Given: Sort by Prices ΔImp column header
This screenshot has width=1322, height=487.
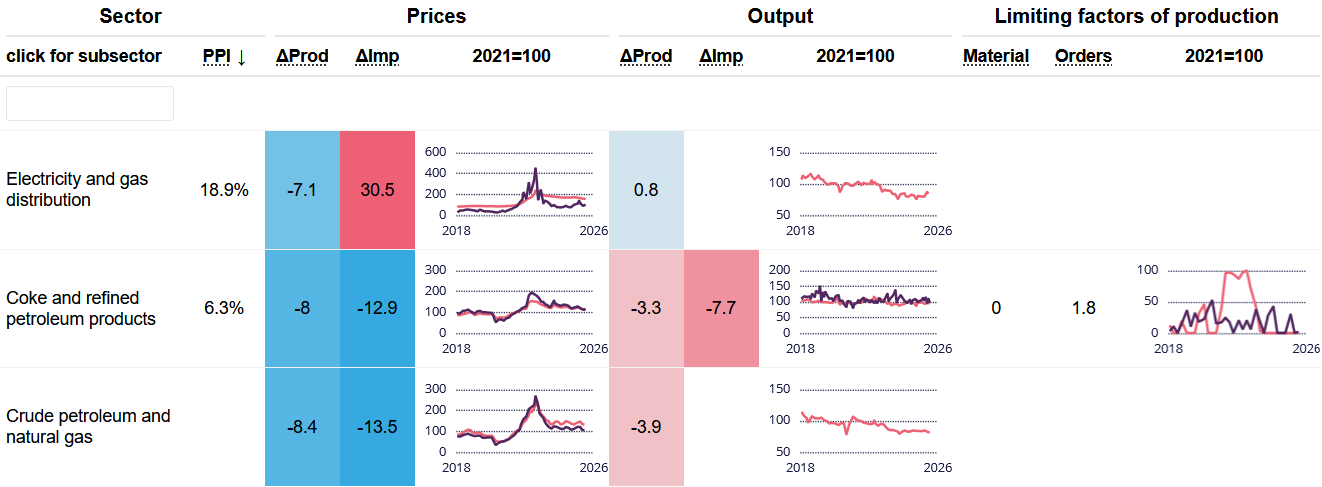Looking at the screenshot, I should [377, 56].
